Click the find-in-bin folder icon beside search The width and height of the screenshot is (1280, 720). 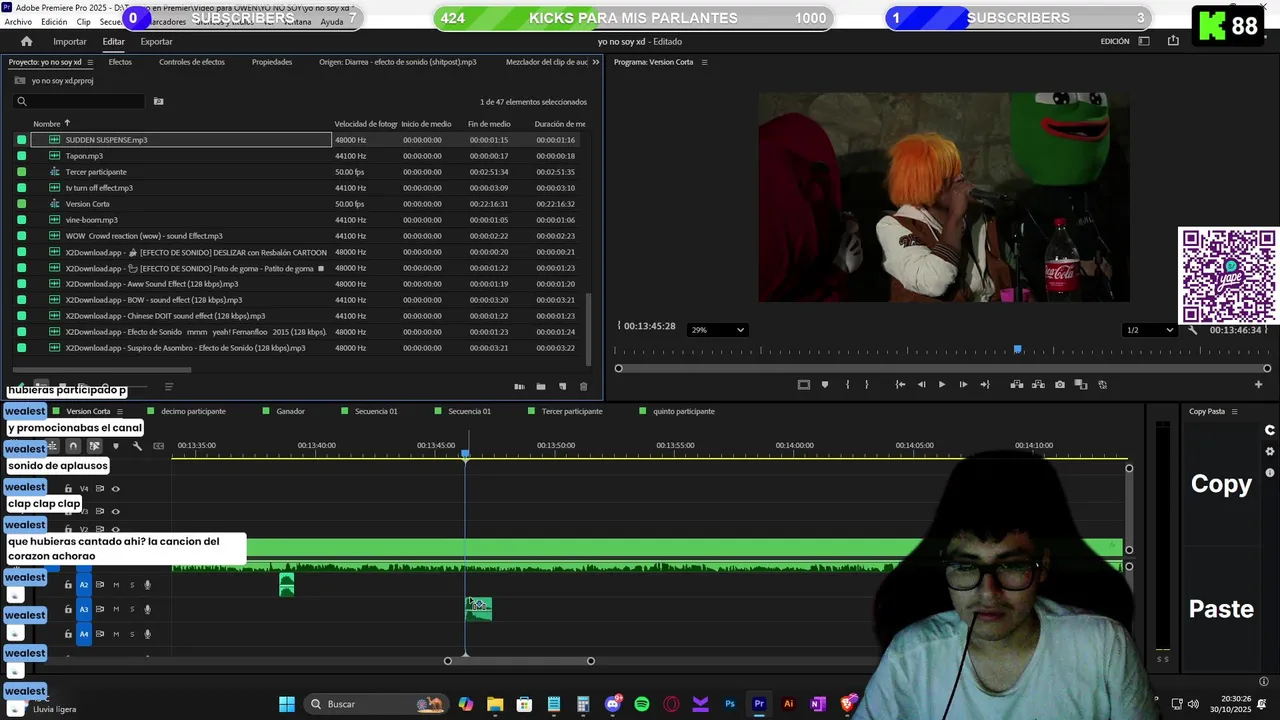[x=158, y=101]
